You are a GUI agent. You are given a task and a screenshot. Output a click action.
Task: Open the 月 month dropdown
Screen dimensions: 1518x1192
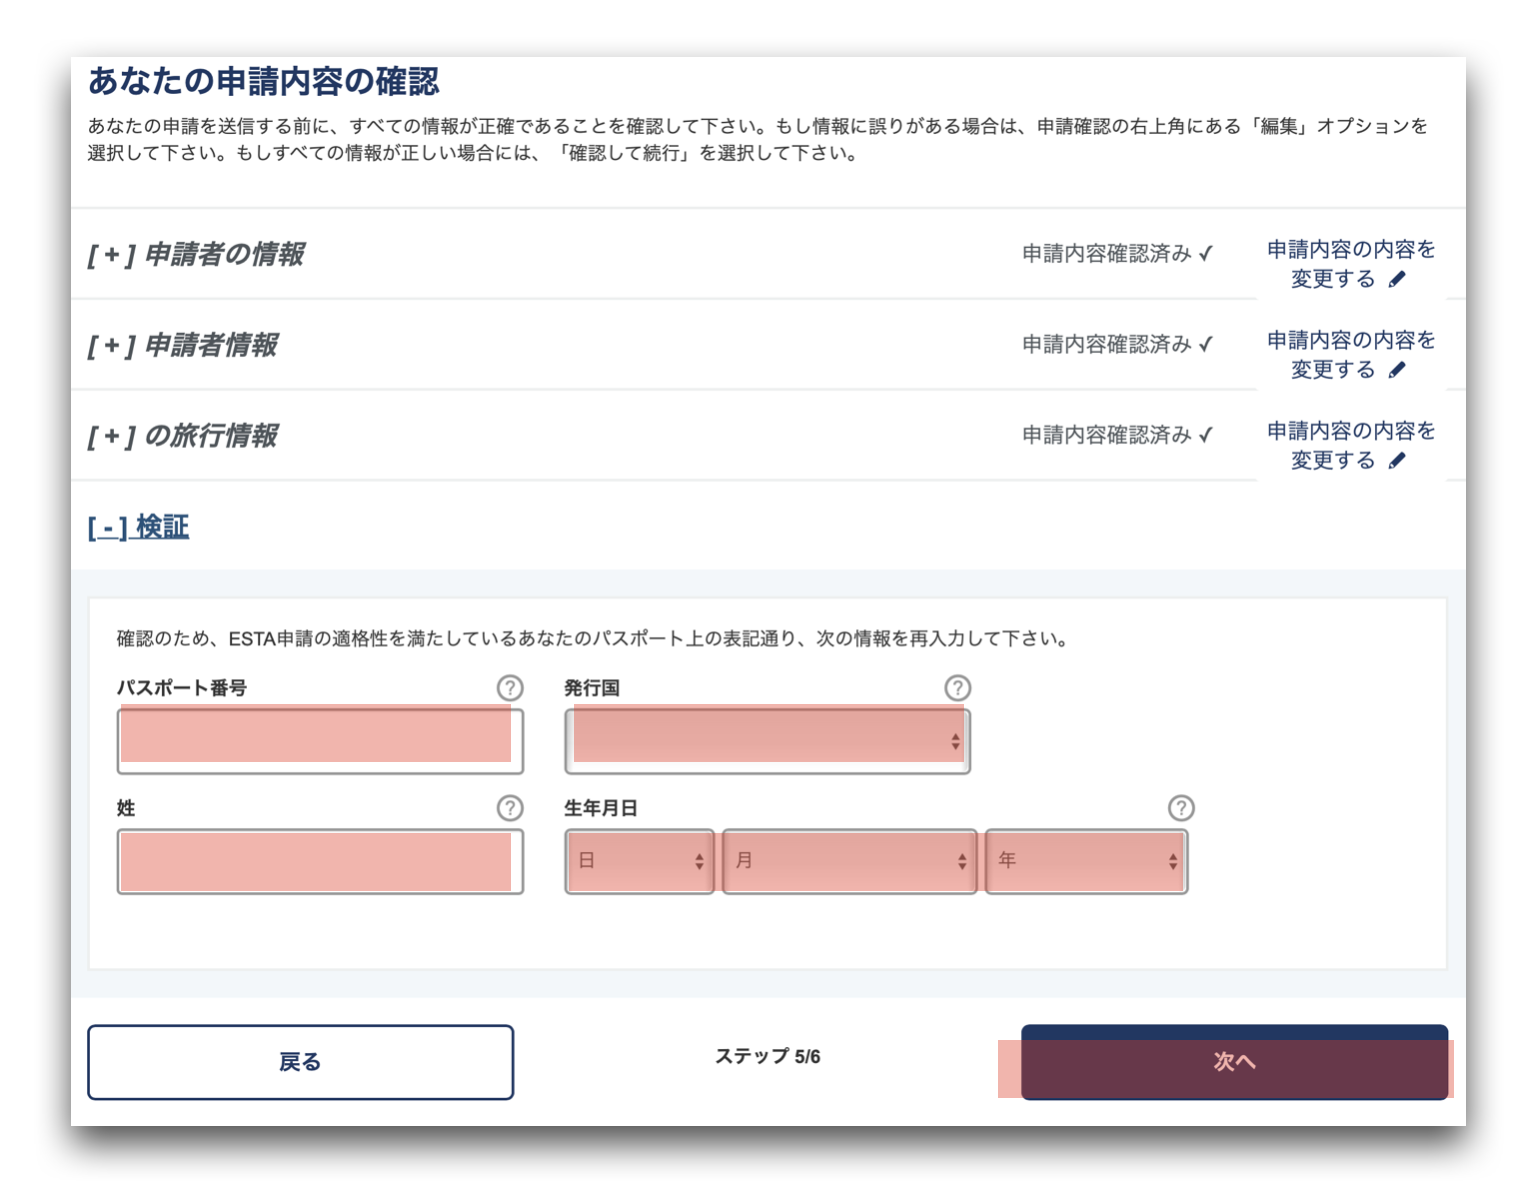pos(849,861)
